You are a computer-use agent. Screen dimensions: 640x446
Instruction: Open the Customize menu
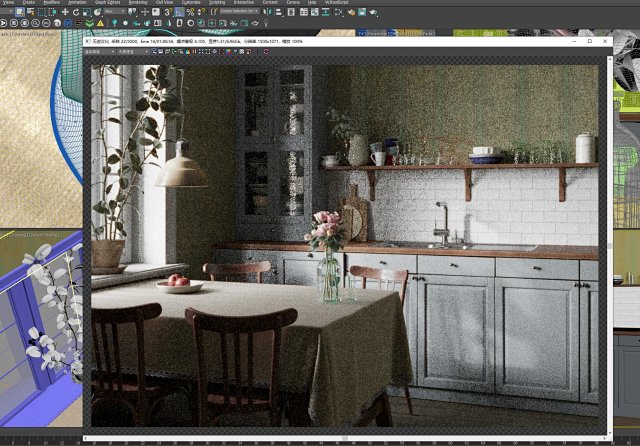190,3
